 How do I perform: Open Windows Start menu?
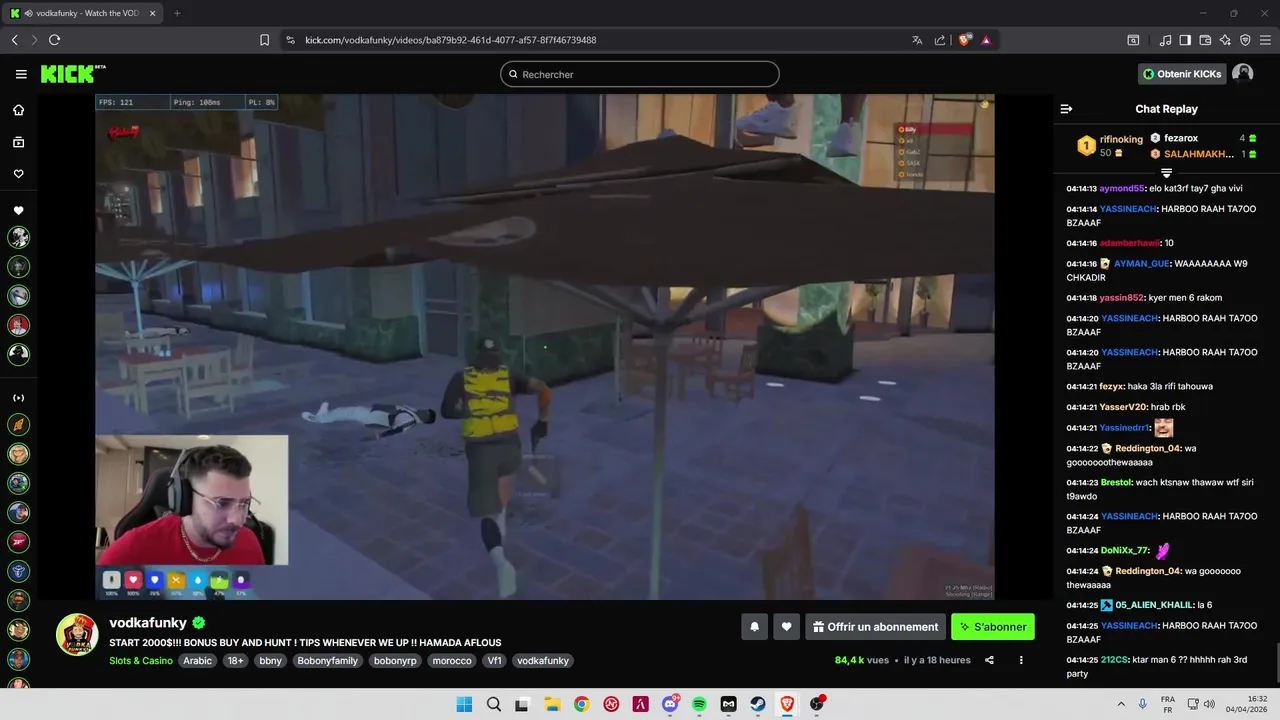click(x=464, y=704)
